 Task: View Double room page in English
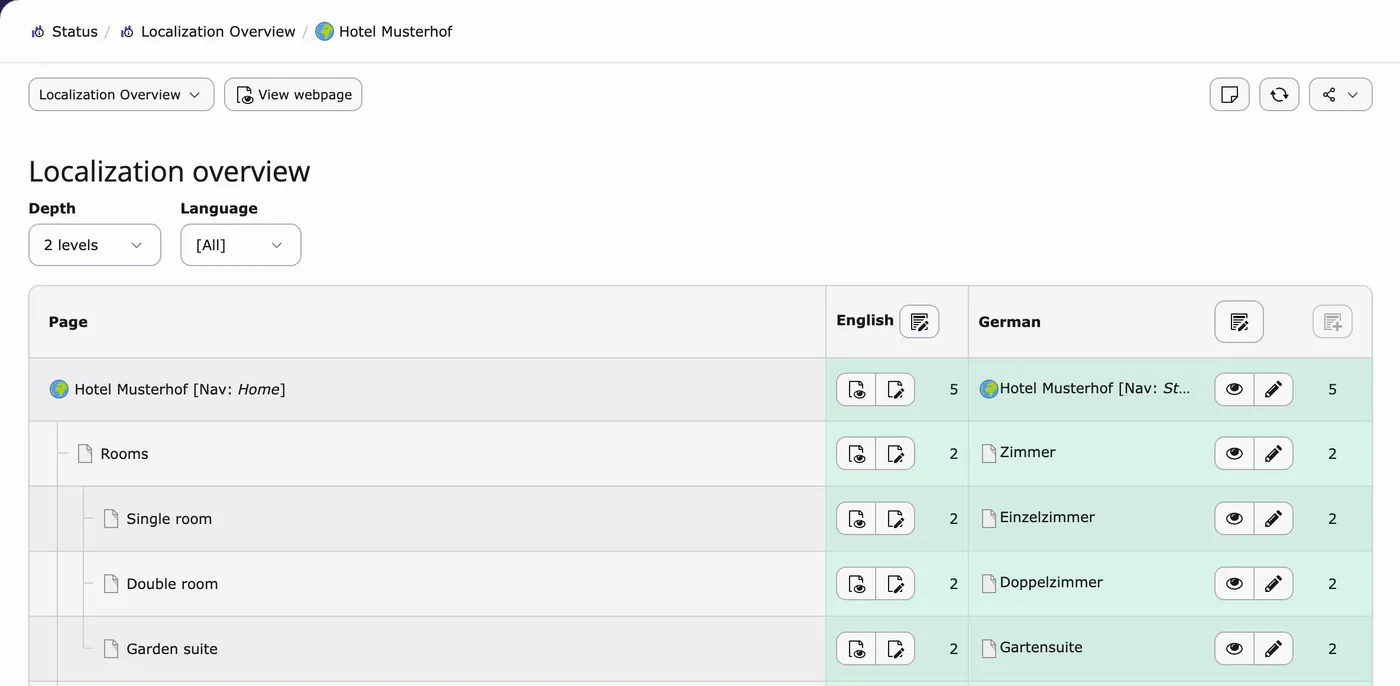(x=856, y=584)
